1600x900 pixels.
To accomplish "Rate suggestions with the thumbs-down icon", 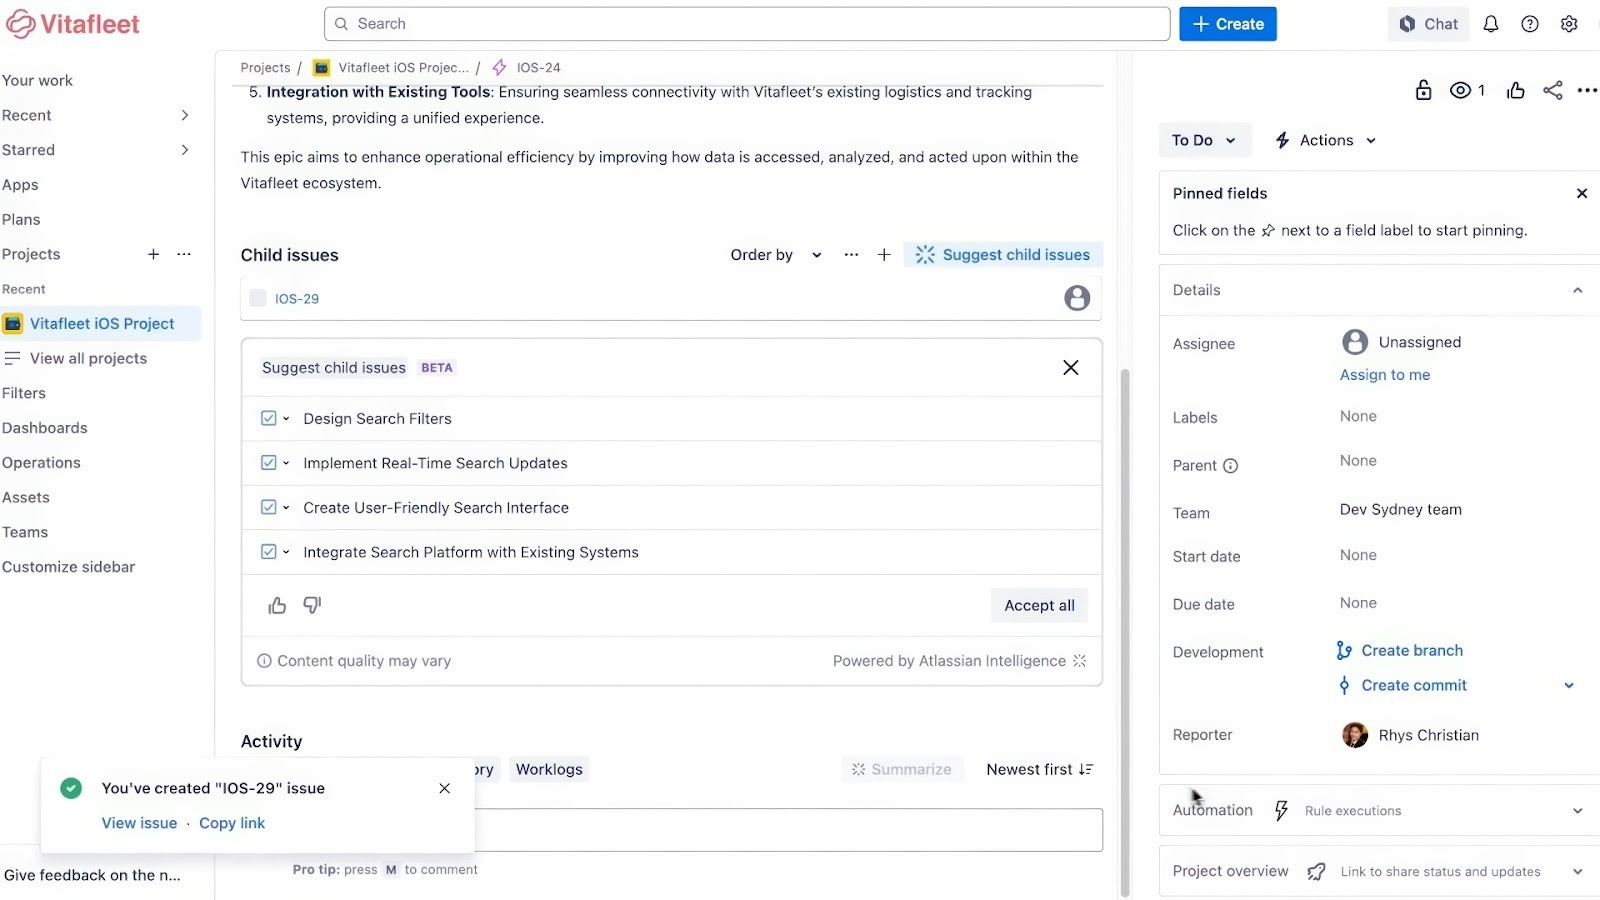I will 311,605.
